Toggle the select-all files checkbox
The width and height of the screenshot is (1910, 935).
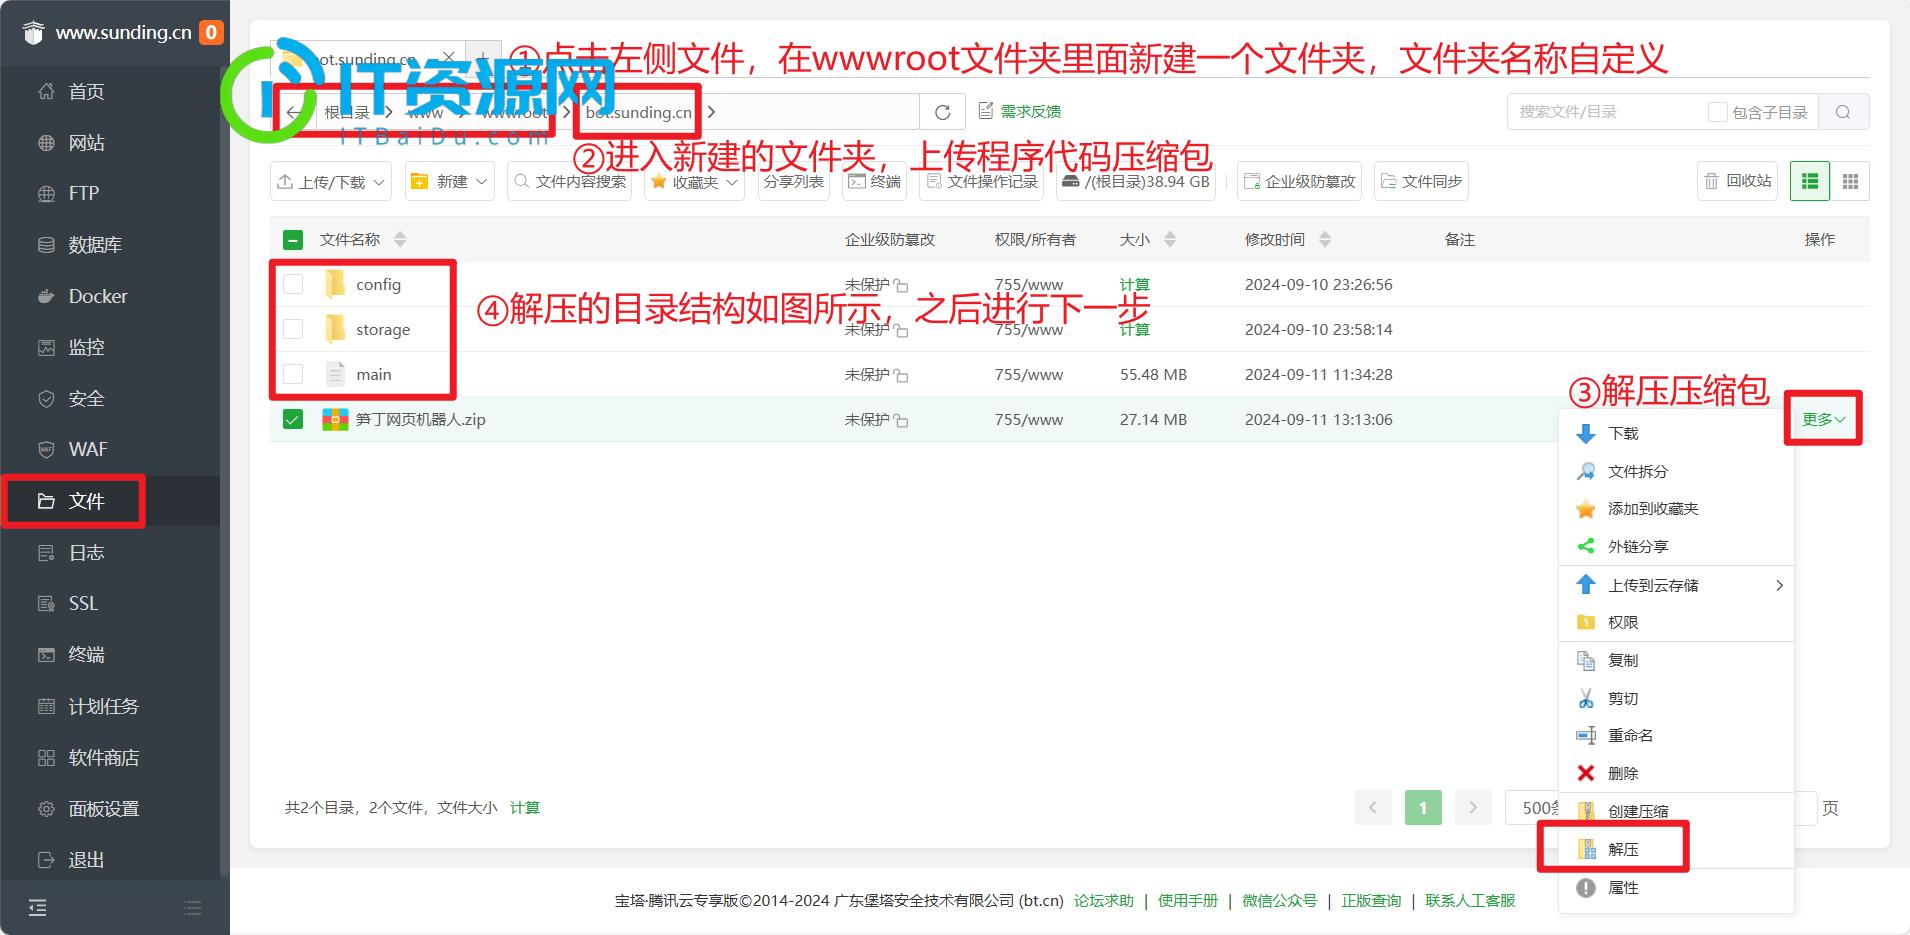click(293, 240)
